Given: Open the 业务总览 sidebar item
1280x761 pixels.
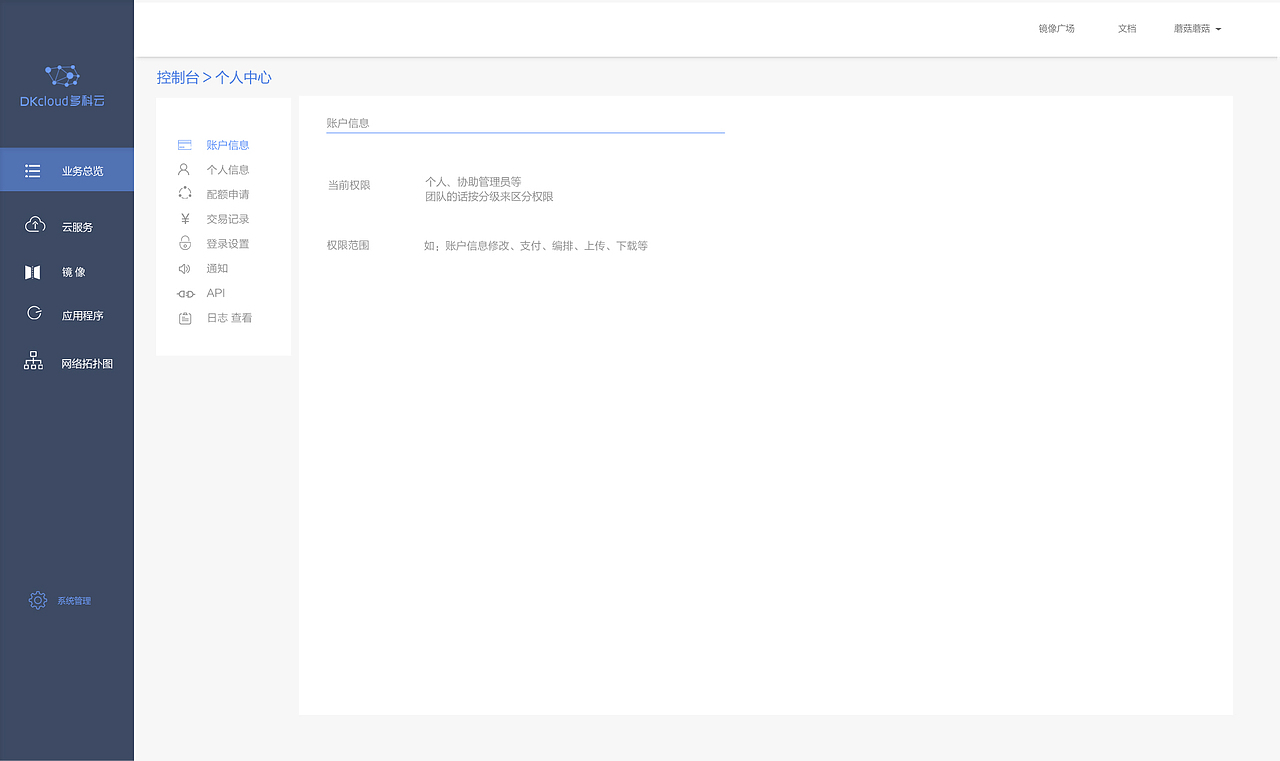Looking at the screenshot, I should click(x=67, y=170).
